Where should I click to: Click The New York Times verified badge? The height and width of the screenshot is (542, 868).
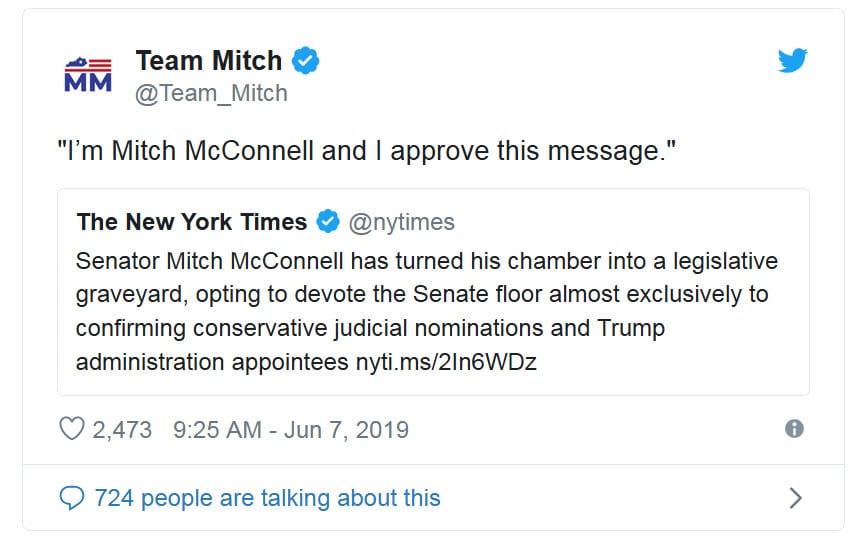(328, 221)
